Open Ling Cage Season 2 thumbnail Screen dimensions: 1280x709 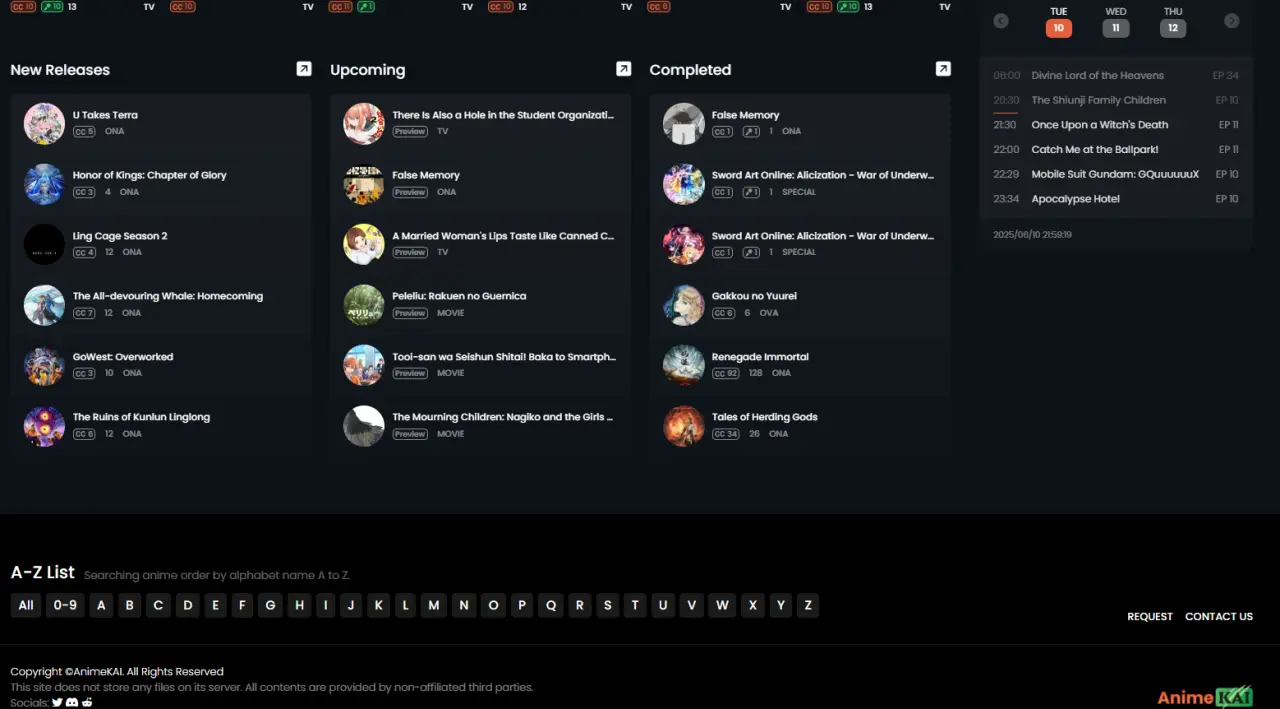click(44, 244)
